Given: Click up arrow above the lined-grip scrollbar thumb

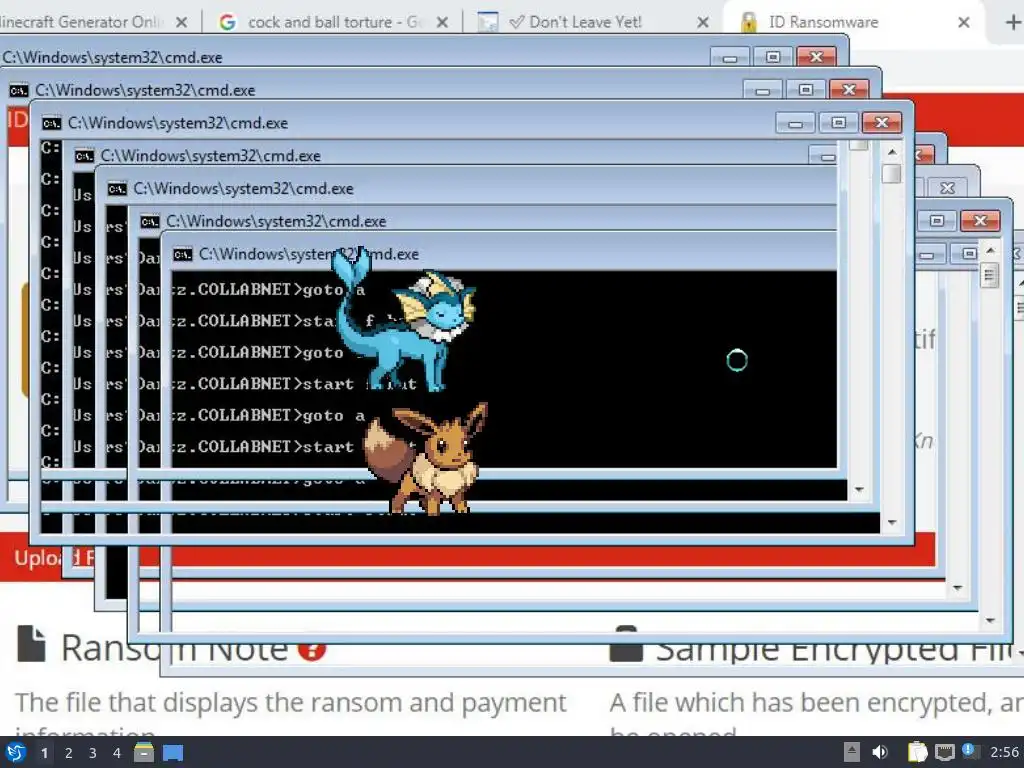Looking at the screenshot, I should pyautogui.click(x=990, y=251).
